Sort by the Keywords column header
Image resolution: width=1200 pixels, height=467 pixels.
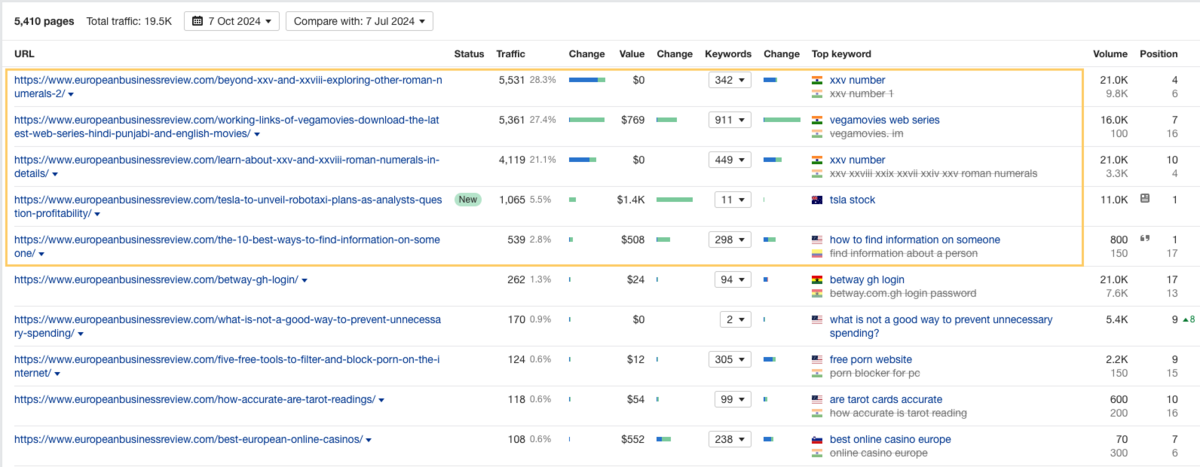click(x=728, y=54)
